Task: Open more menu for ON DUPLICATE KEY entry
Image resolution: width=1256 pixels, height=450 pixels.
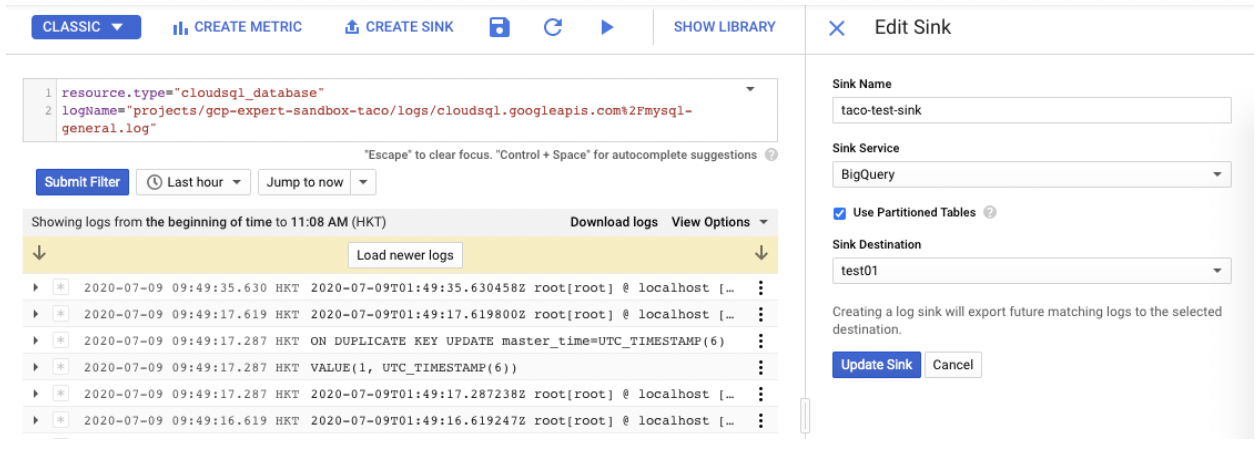Action: 761,341
